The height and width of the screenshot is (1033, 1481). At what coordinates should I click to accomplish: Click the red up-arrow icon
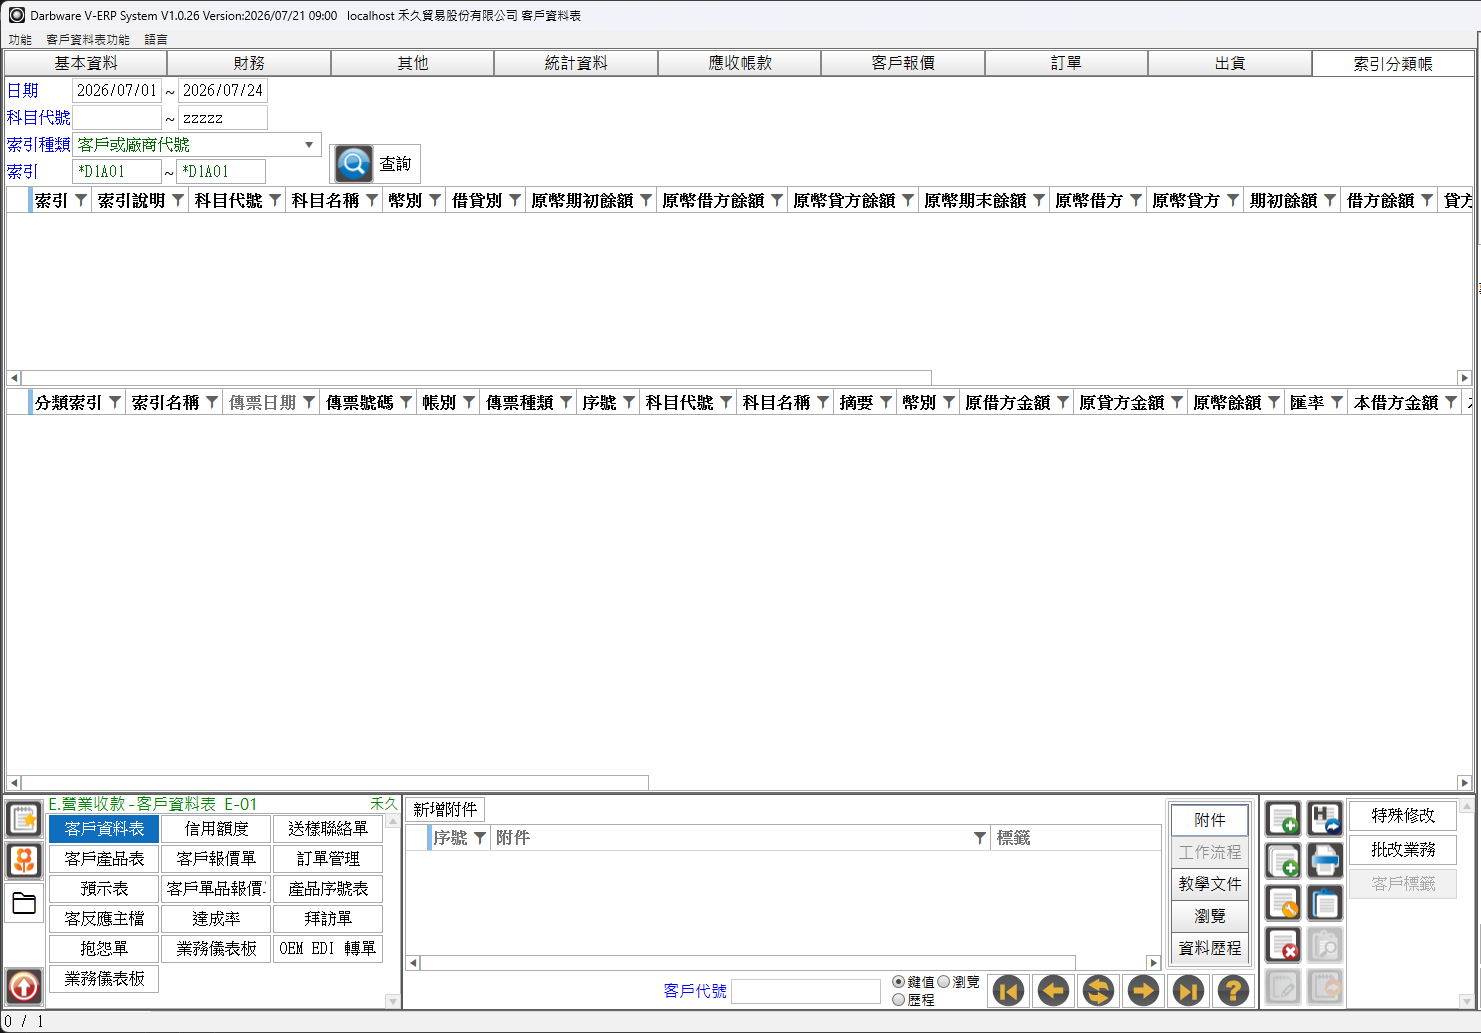(24, 987)
